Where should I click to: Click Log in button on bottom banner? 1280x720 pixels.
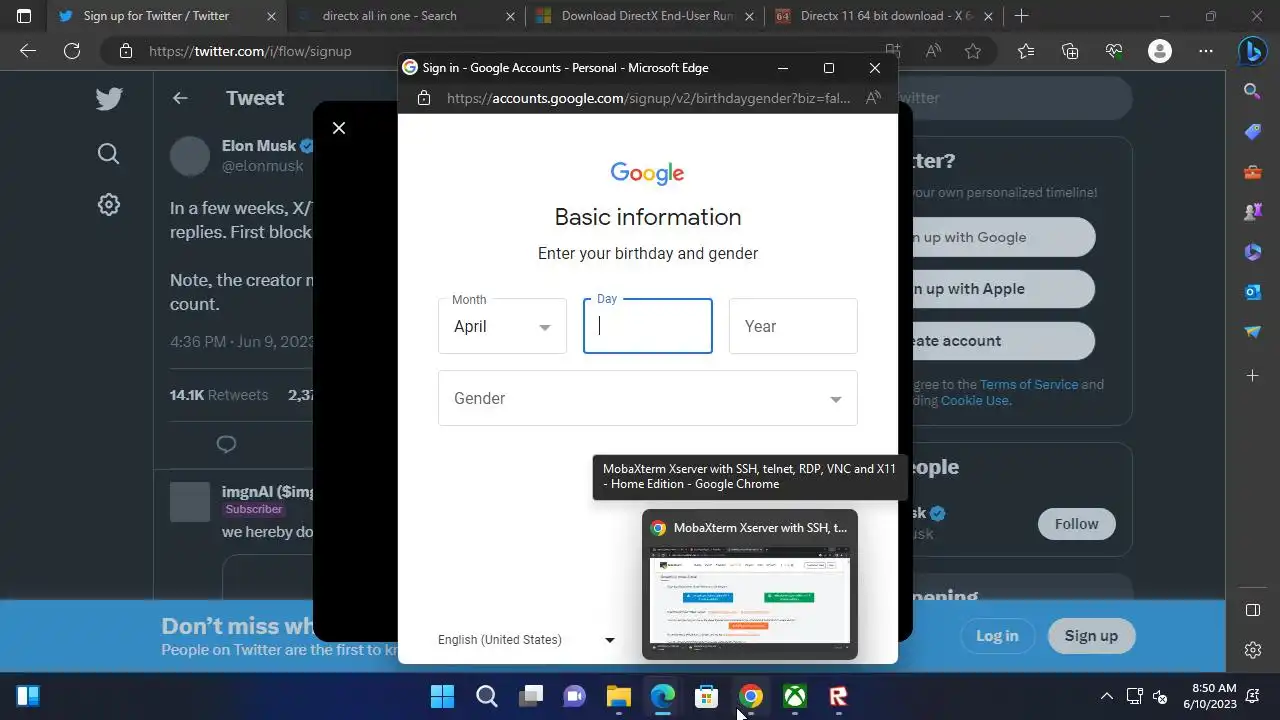point(997,636)
